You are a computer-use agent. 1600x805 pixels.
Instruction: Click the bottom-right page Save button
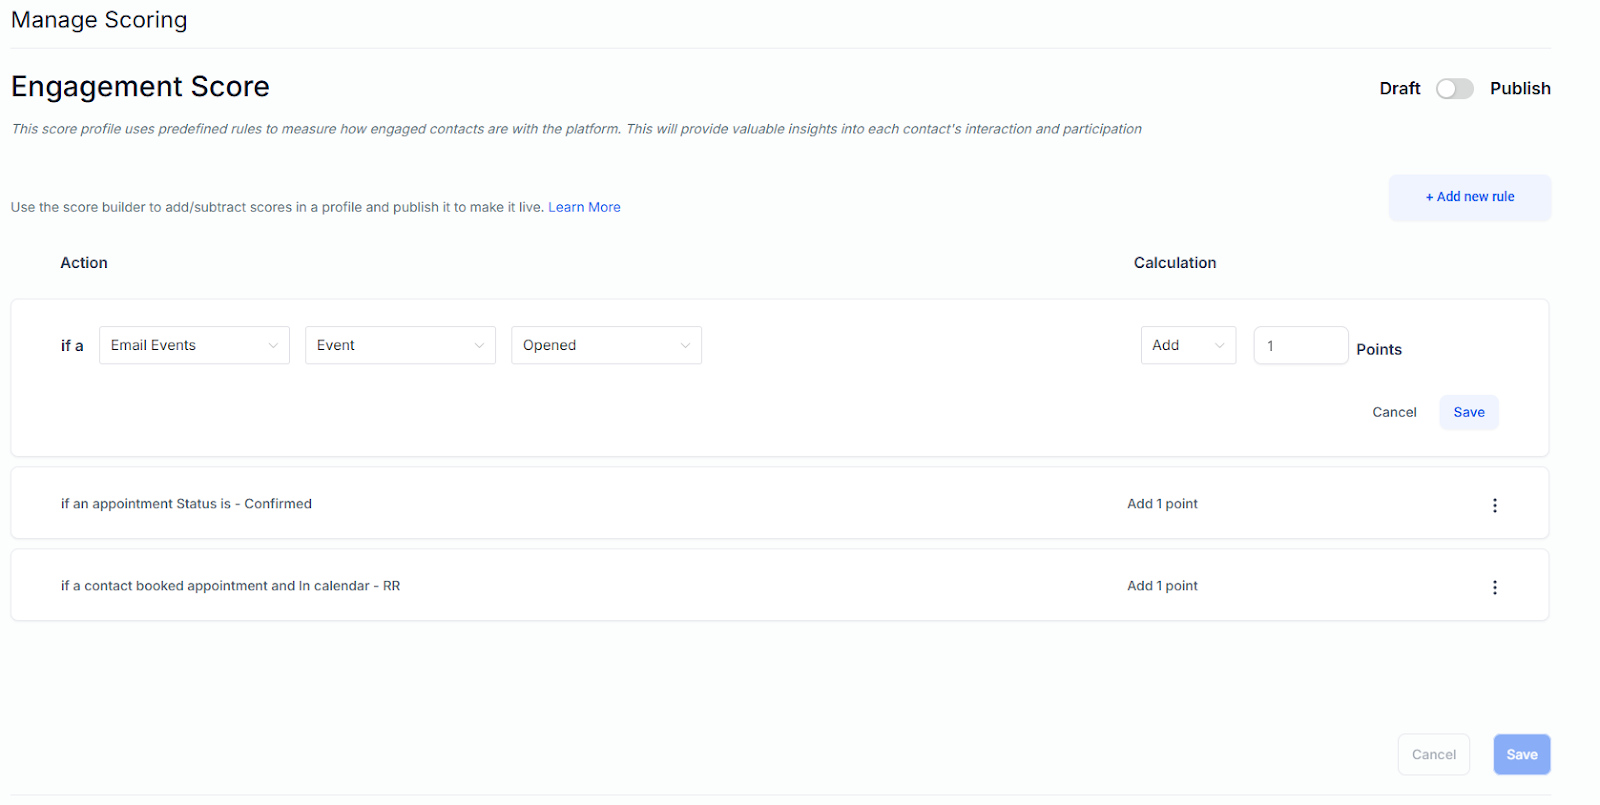tap(1521, 755)
